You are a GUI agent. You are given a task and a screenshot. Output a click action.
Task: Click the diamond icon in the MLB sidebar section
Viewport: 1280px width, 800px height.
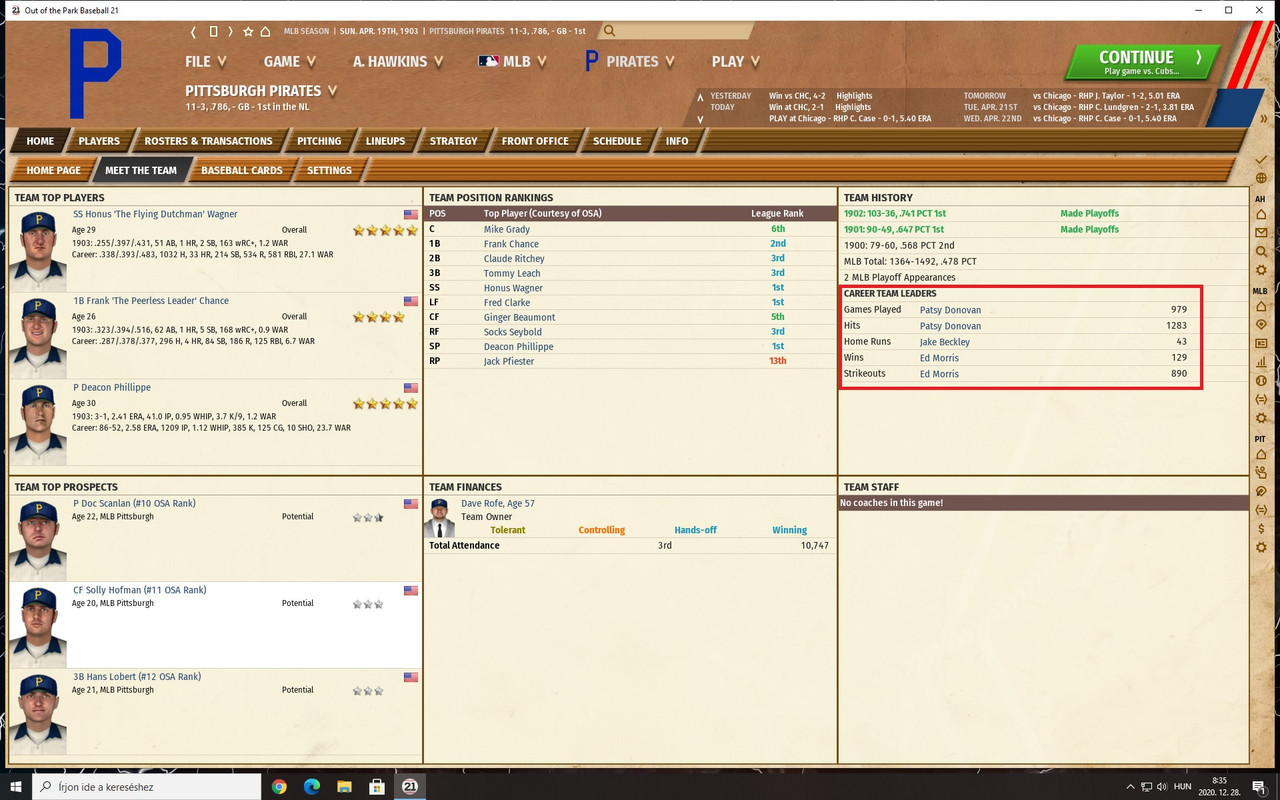(1261, 325)
